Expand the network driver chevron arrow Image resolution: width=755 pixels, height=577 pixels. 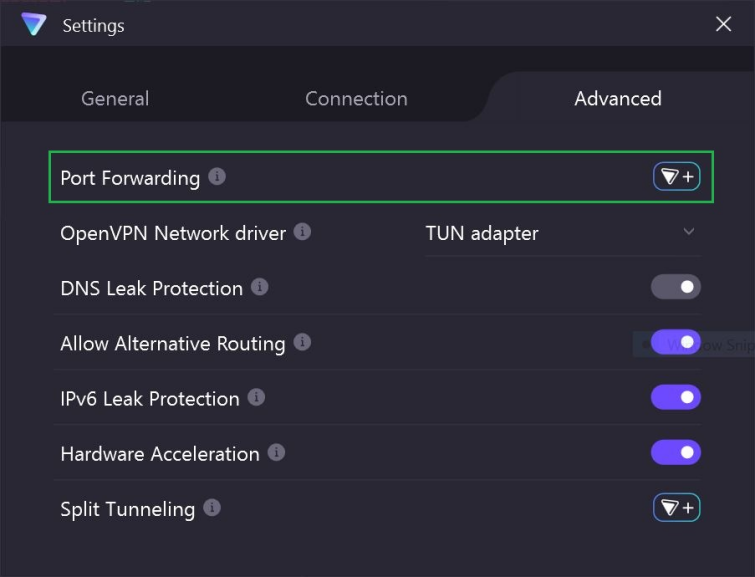pyautogui.click(x=689, y=232)
